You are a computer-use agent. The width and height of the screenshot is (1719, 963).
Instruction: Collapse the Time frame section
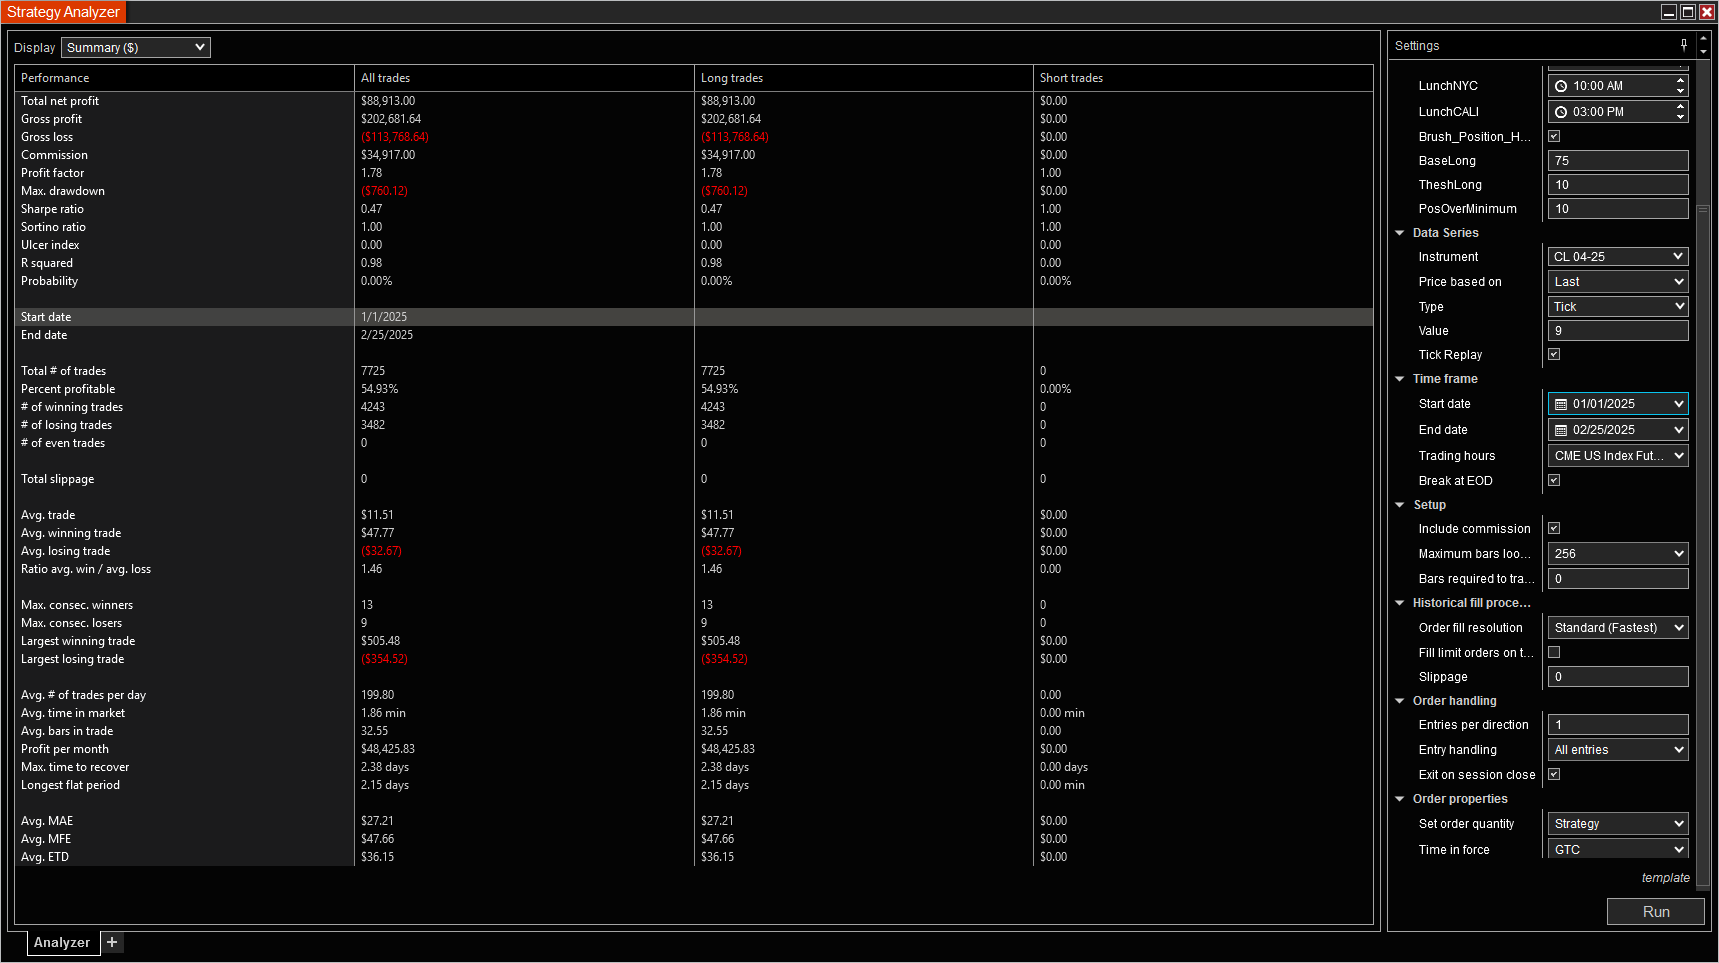coord(1400,379)
